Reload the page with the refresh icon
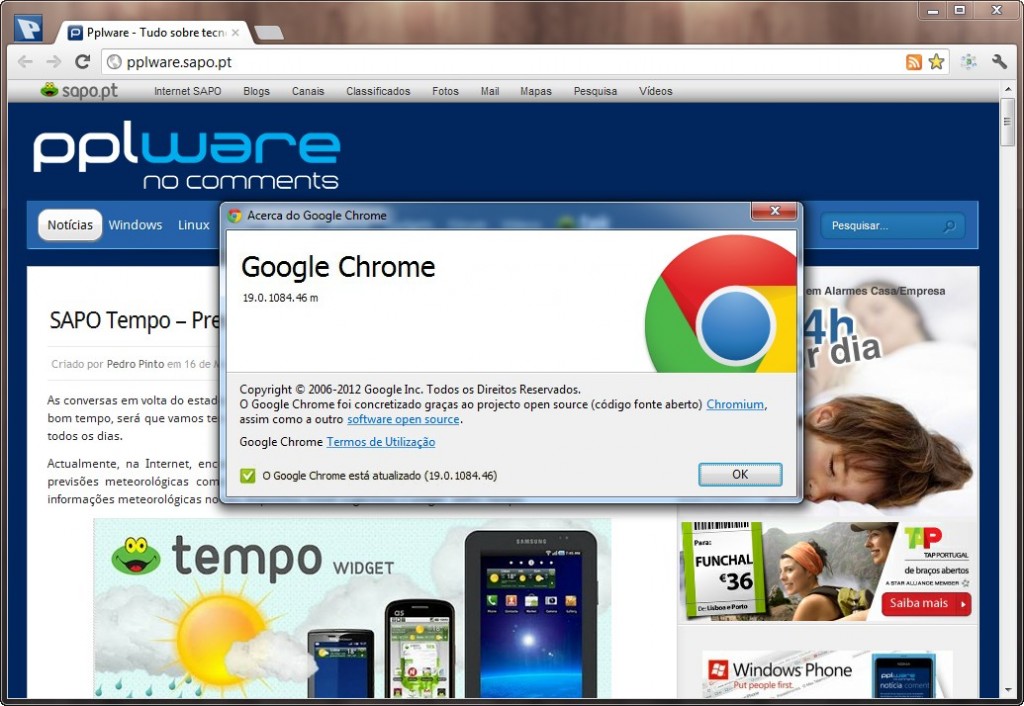Image resolution: width=1024 pixels, height=706 pixels. coord(82,62)
